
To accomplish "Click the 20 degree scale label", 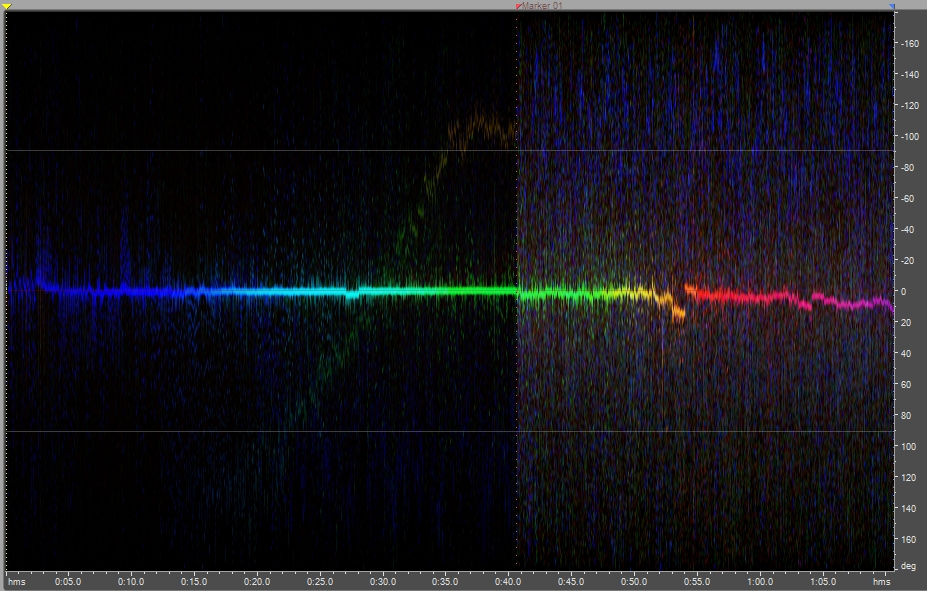I will (x=906, y=323).
